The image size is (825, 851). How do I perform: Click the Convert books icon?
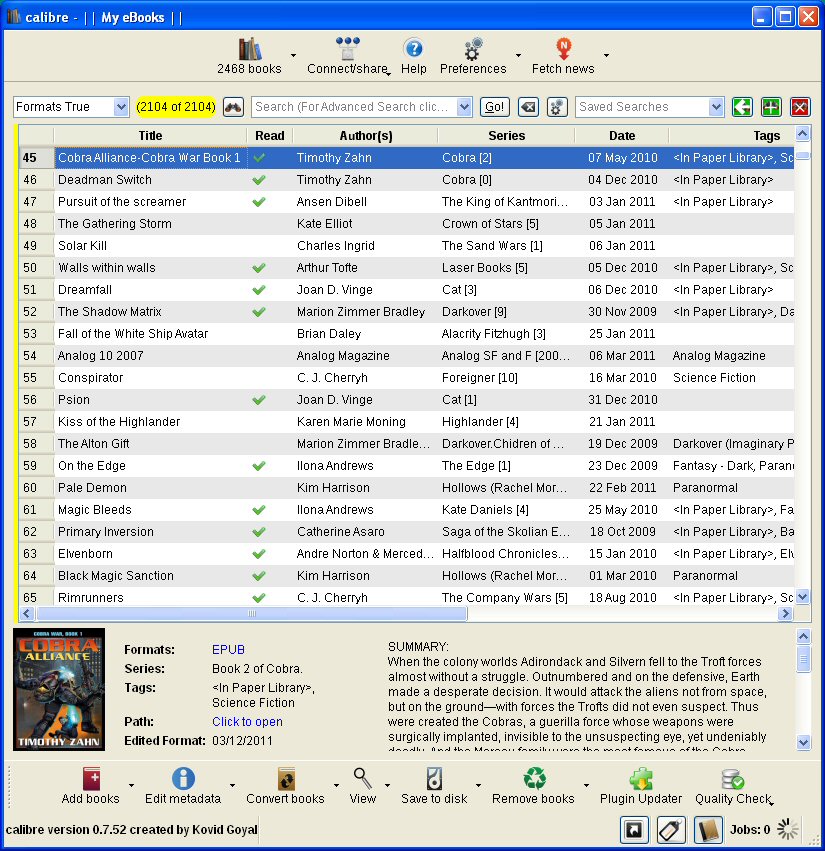(x=286, y=779)
